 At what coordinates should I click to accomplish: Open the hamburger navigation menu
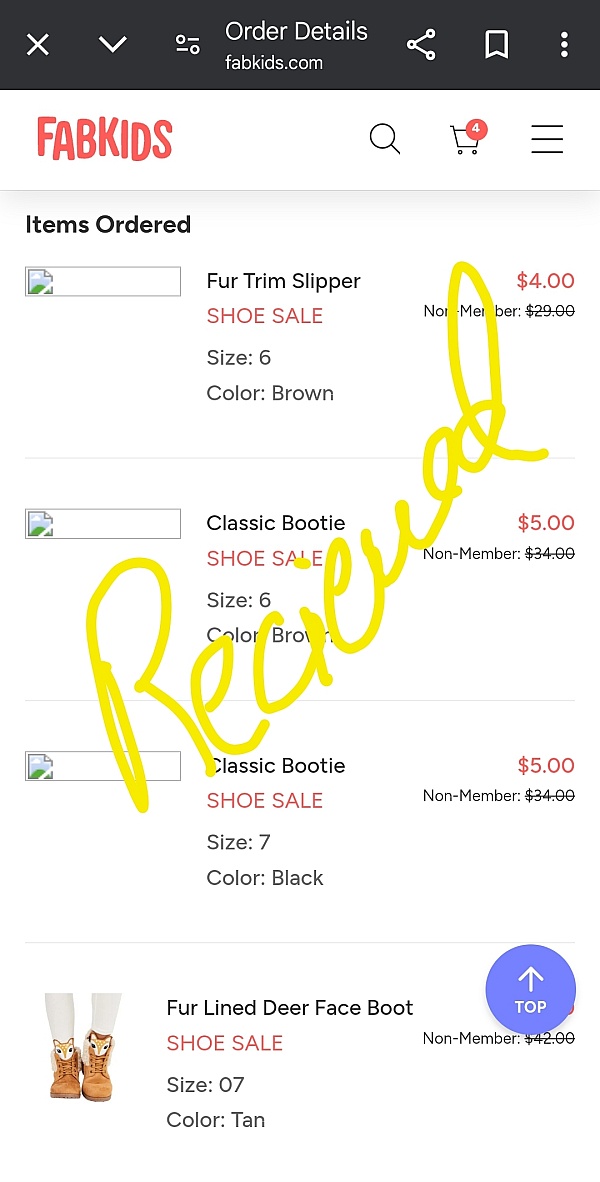pyautogui.click(x=547, y=139)
